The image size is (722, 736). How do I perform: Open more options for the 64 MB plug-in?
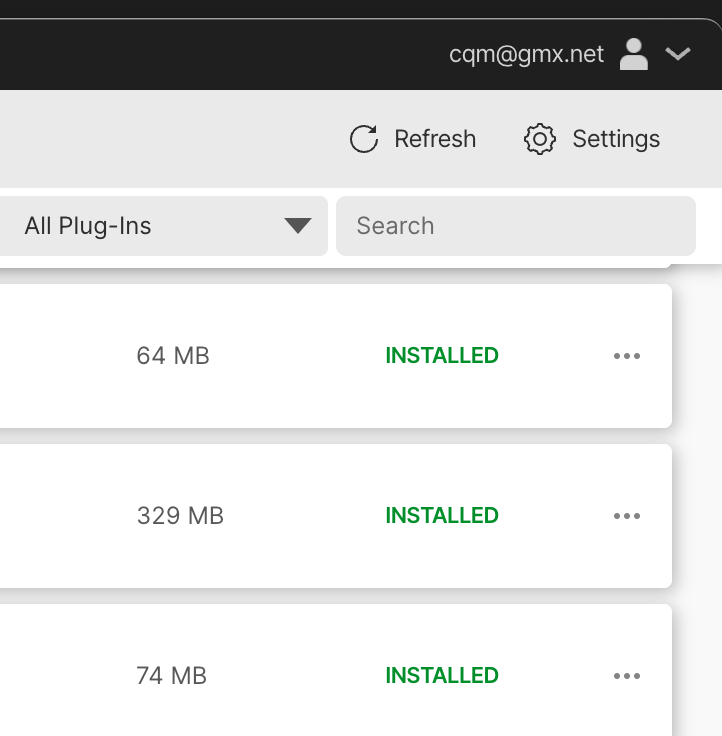click(x=627, y=356)
